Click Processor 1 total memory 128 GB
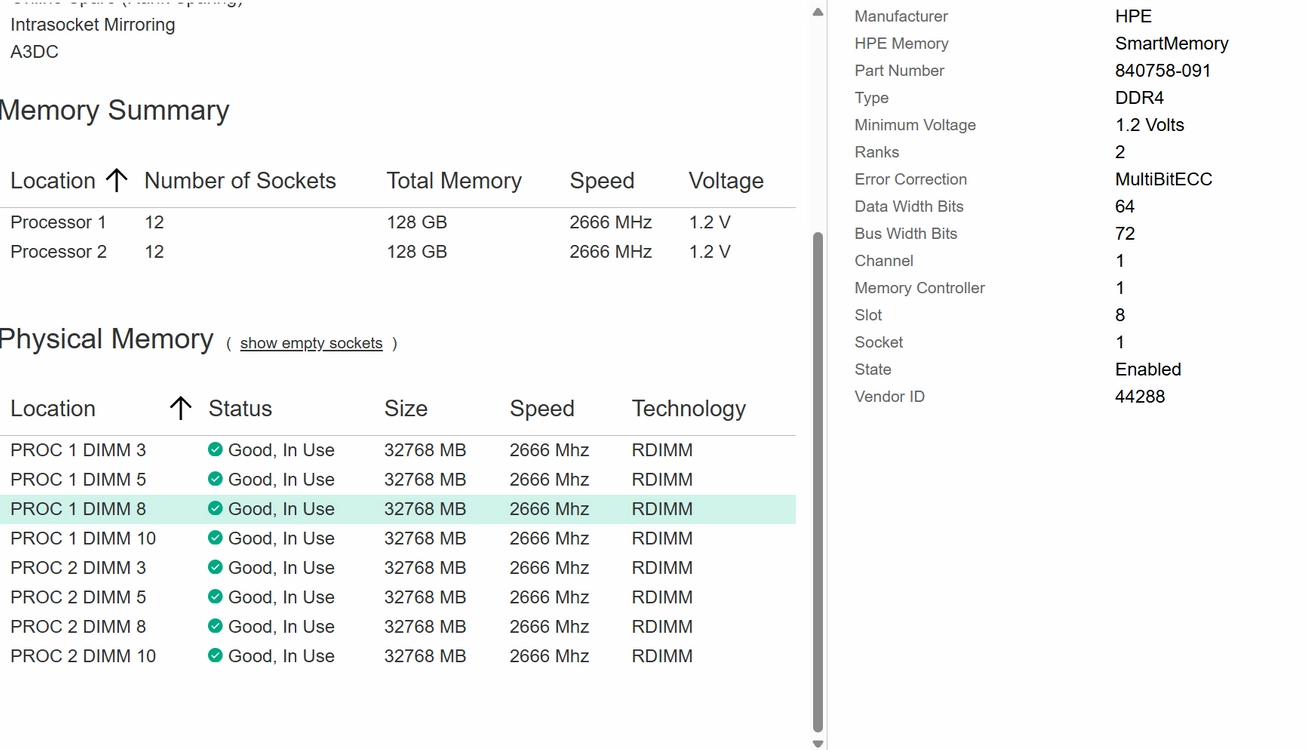The width and height of the screenshot is (1307, 750). coord(417,222)
